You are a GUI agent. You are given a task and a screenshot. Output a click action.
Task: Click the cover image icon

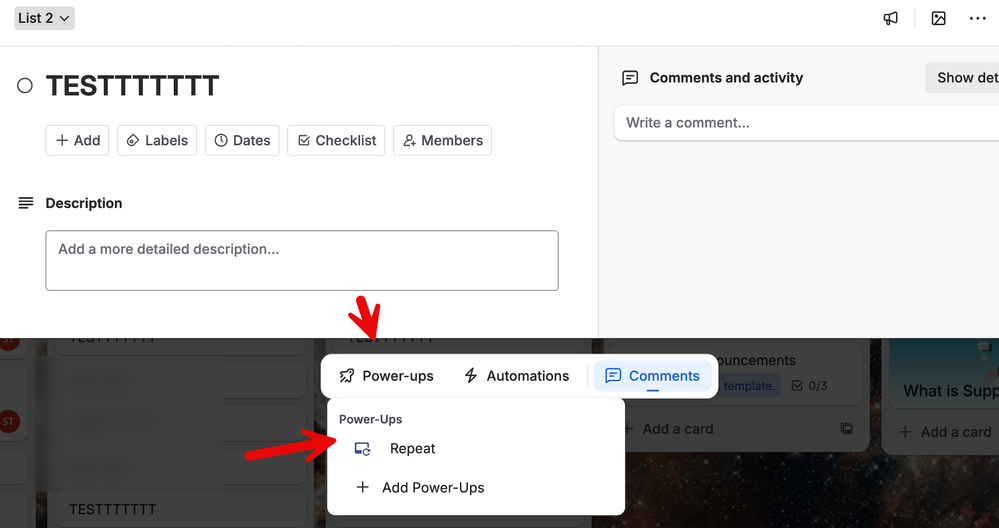[938, 18]
